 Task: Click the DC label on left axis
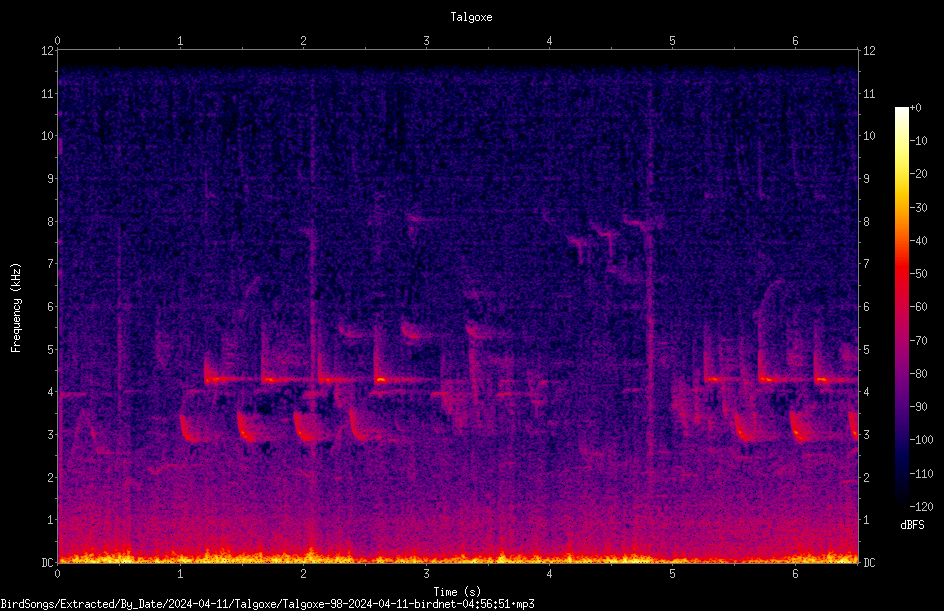click(48, 562)
